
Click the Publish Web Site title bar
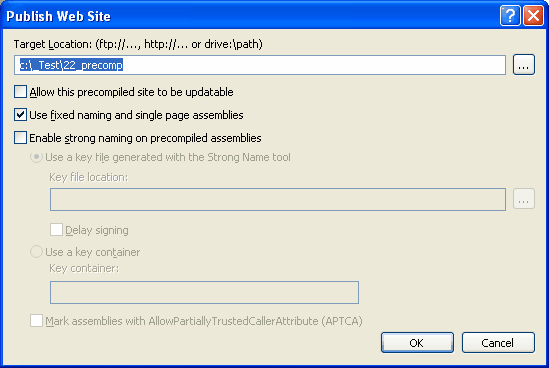[245, 16]
